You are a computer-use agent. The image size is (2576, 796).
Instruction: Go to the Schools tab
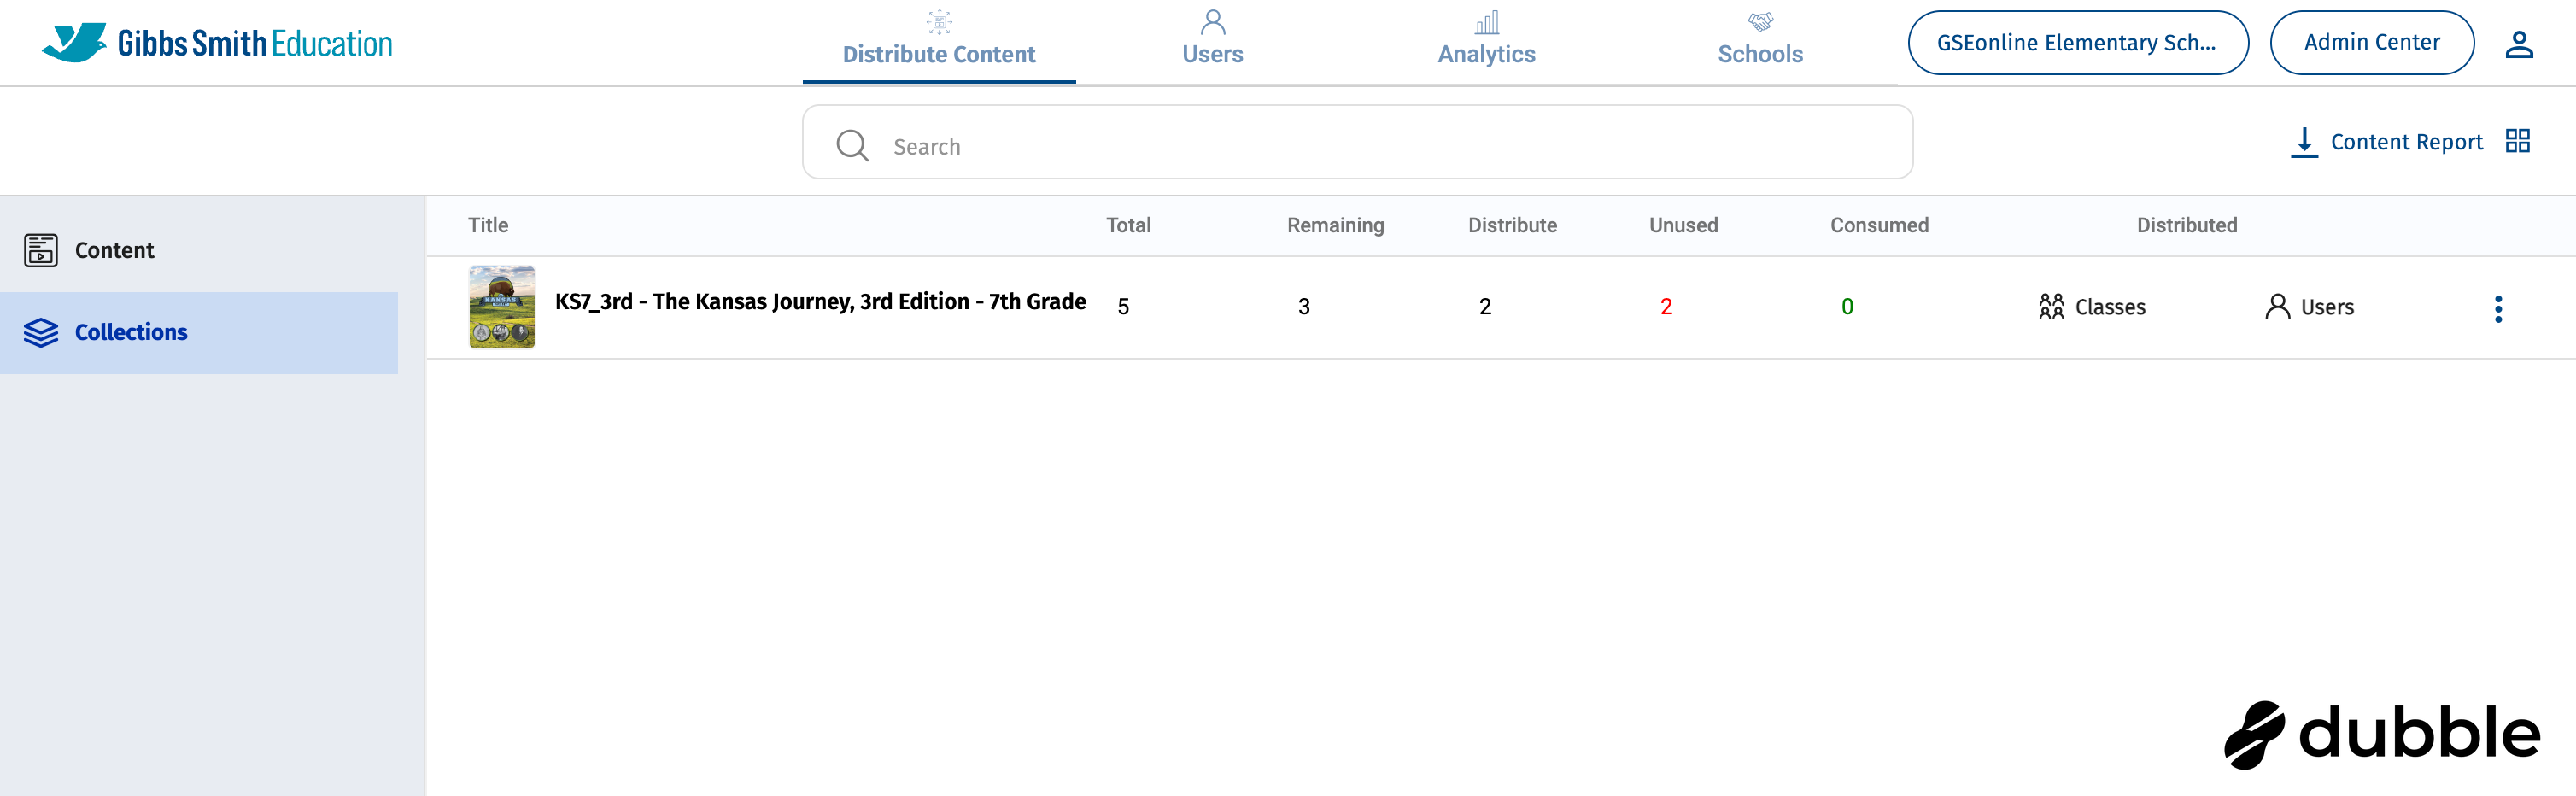pos(1760,41)
